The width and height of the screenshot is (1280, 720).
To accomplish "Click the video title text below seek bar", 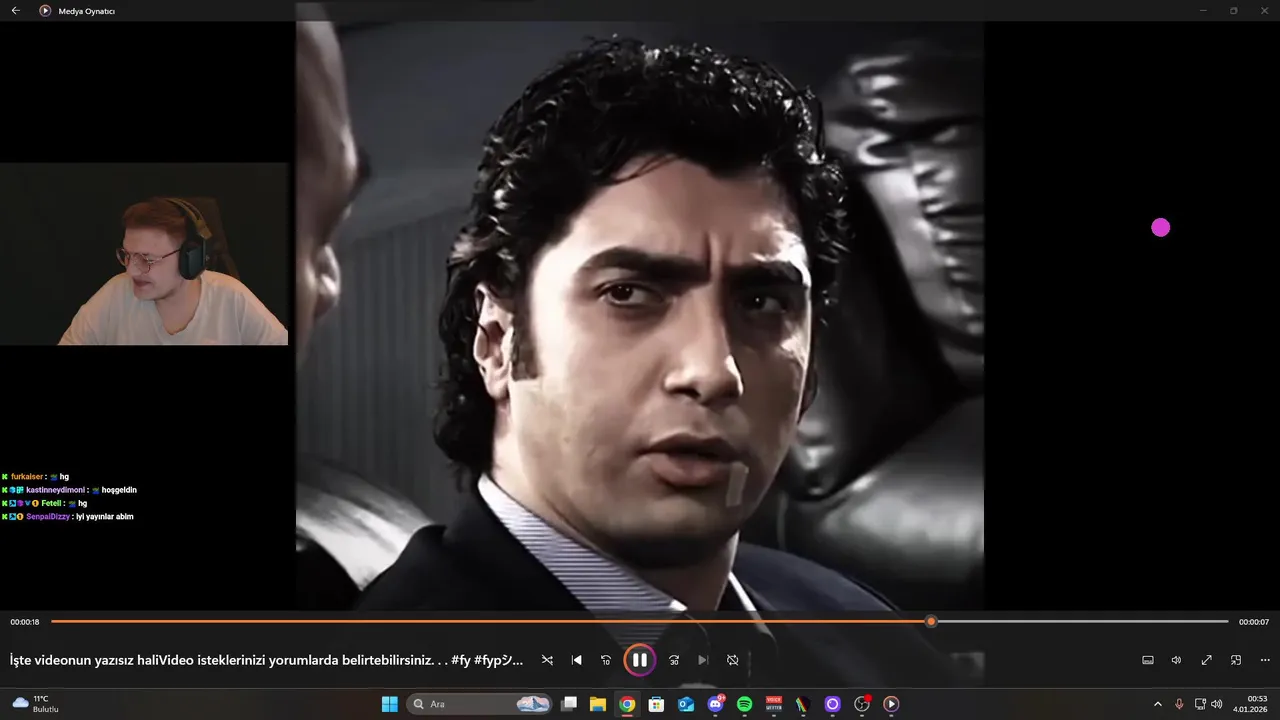I will [266, 660].
